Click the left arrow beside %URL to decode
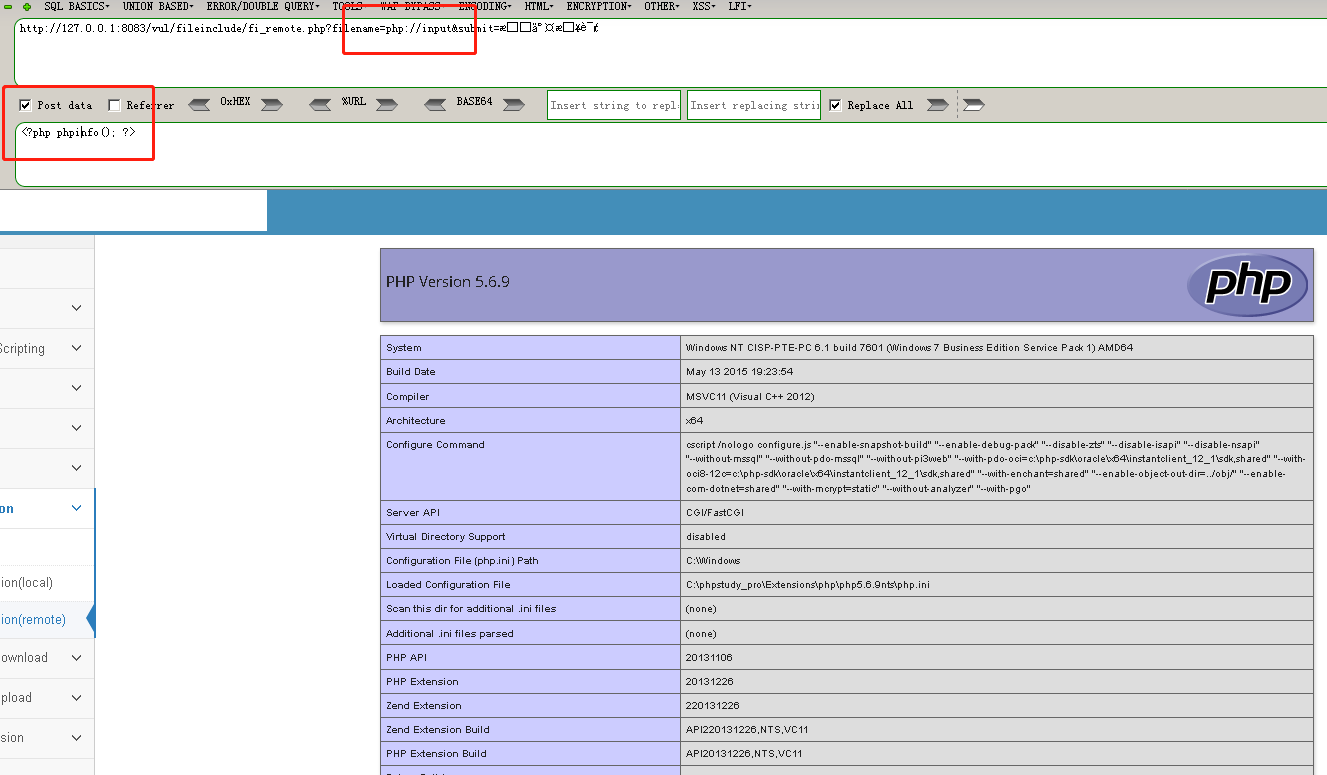 pos(320,104)
